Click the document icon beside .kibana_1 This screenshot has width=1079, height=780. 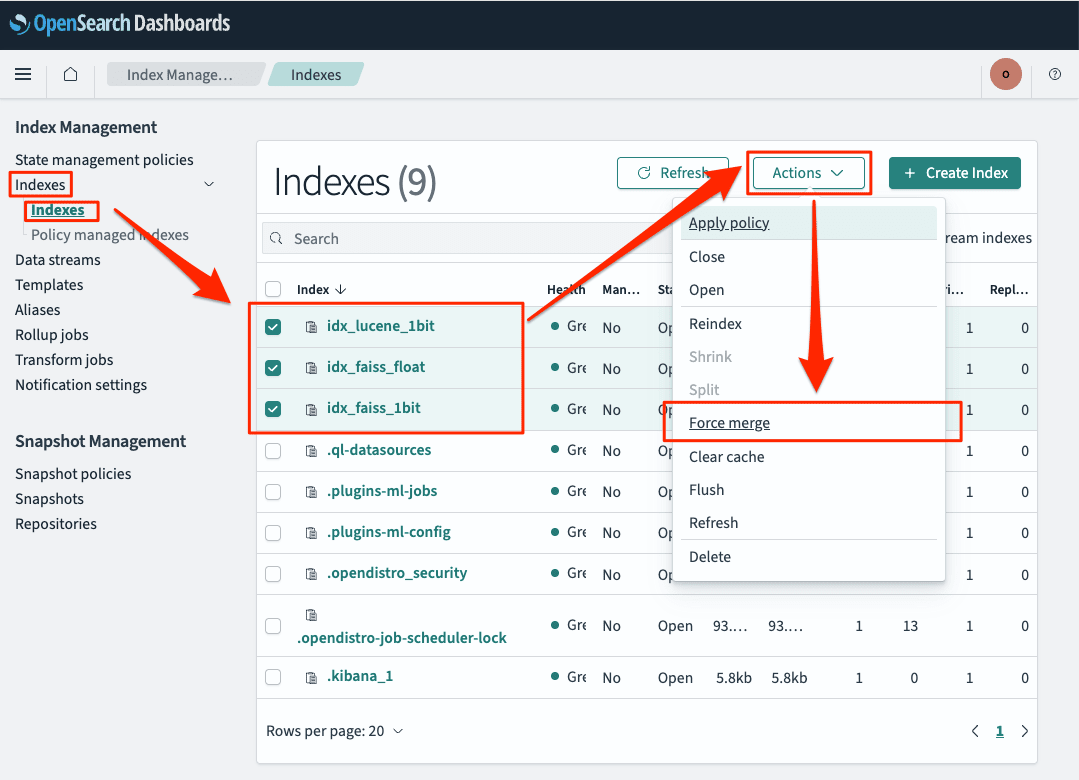click(311, 677)
